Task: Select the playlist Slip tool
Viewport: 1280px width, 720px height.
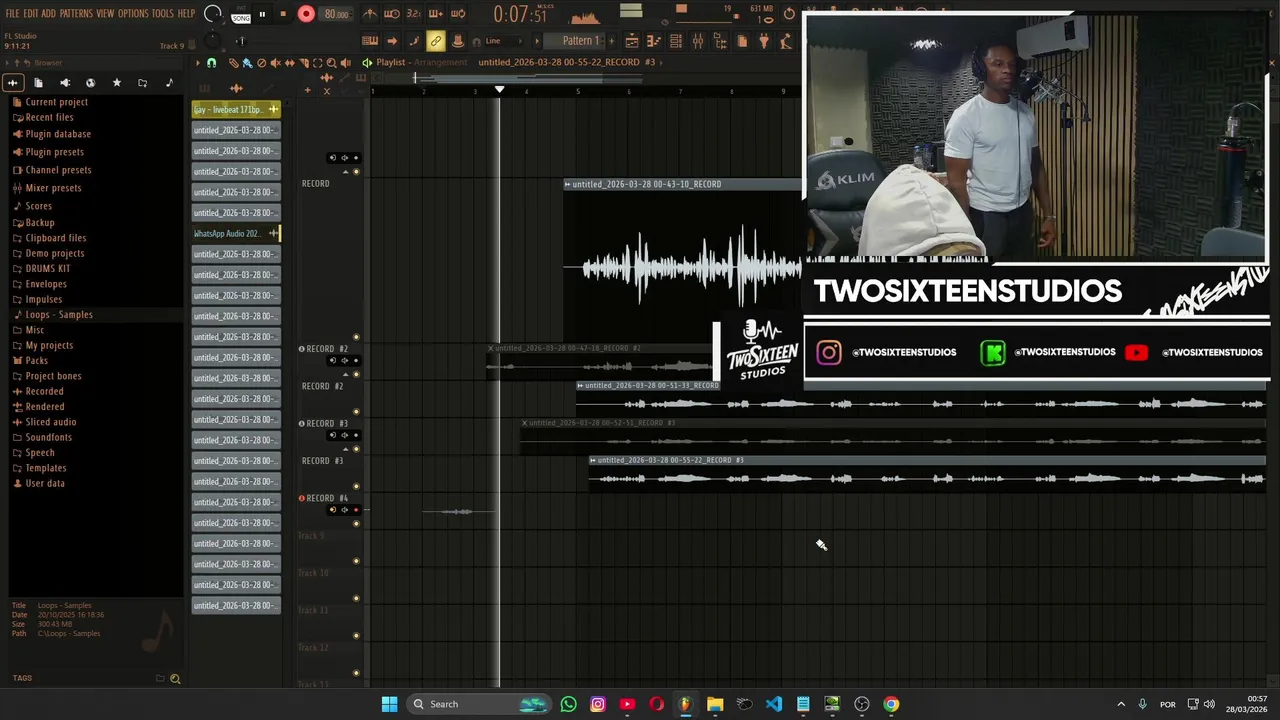Action: point(290,63)
